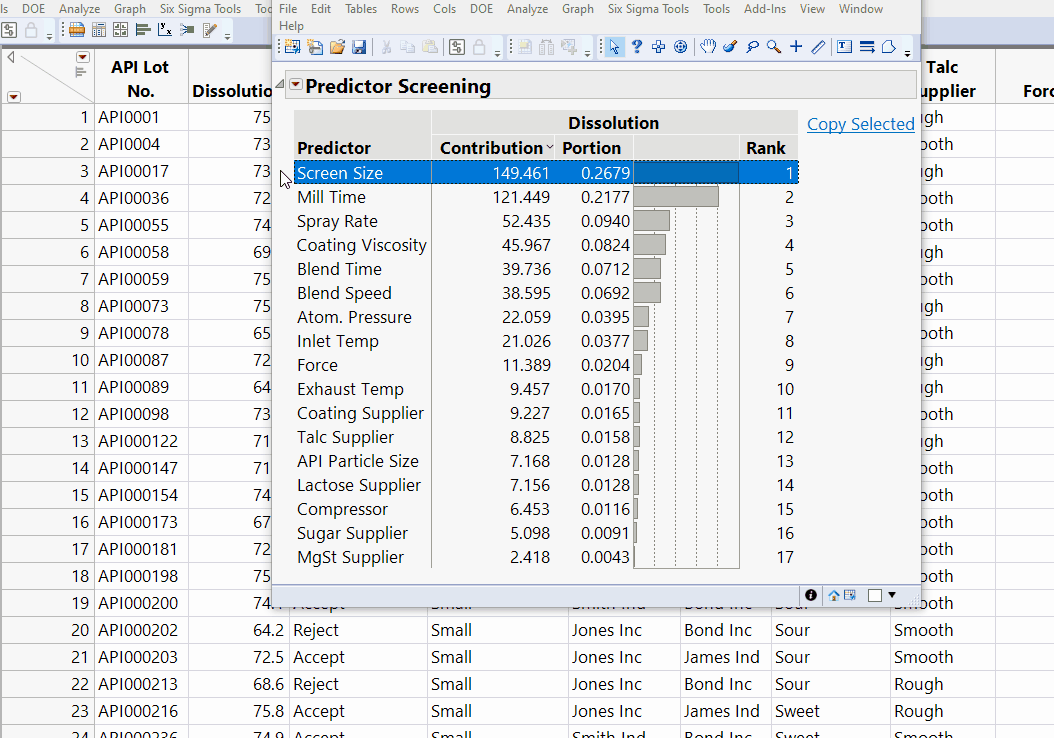Viewport: 1054px width, 738px height.
Task: Select the arrow cursor tool
Action: [x=615, y=47]
